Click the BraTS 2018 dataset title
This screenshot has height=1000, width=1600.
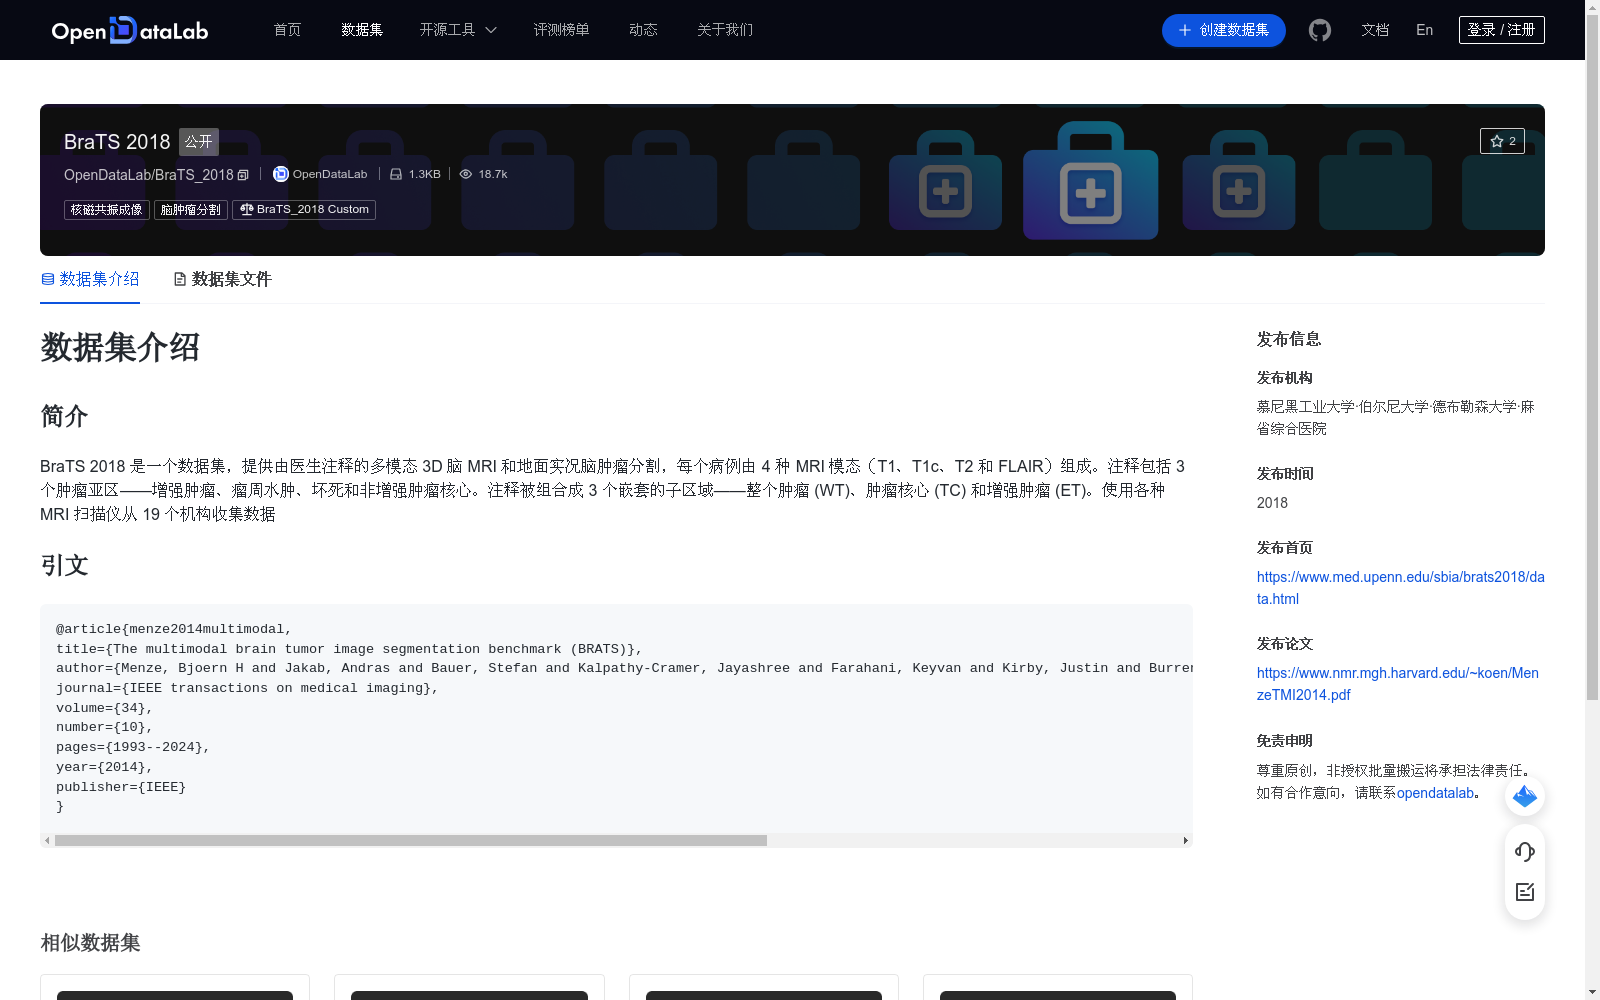click(x=117, y=142)
